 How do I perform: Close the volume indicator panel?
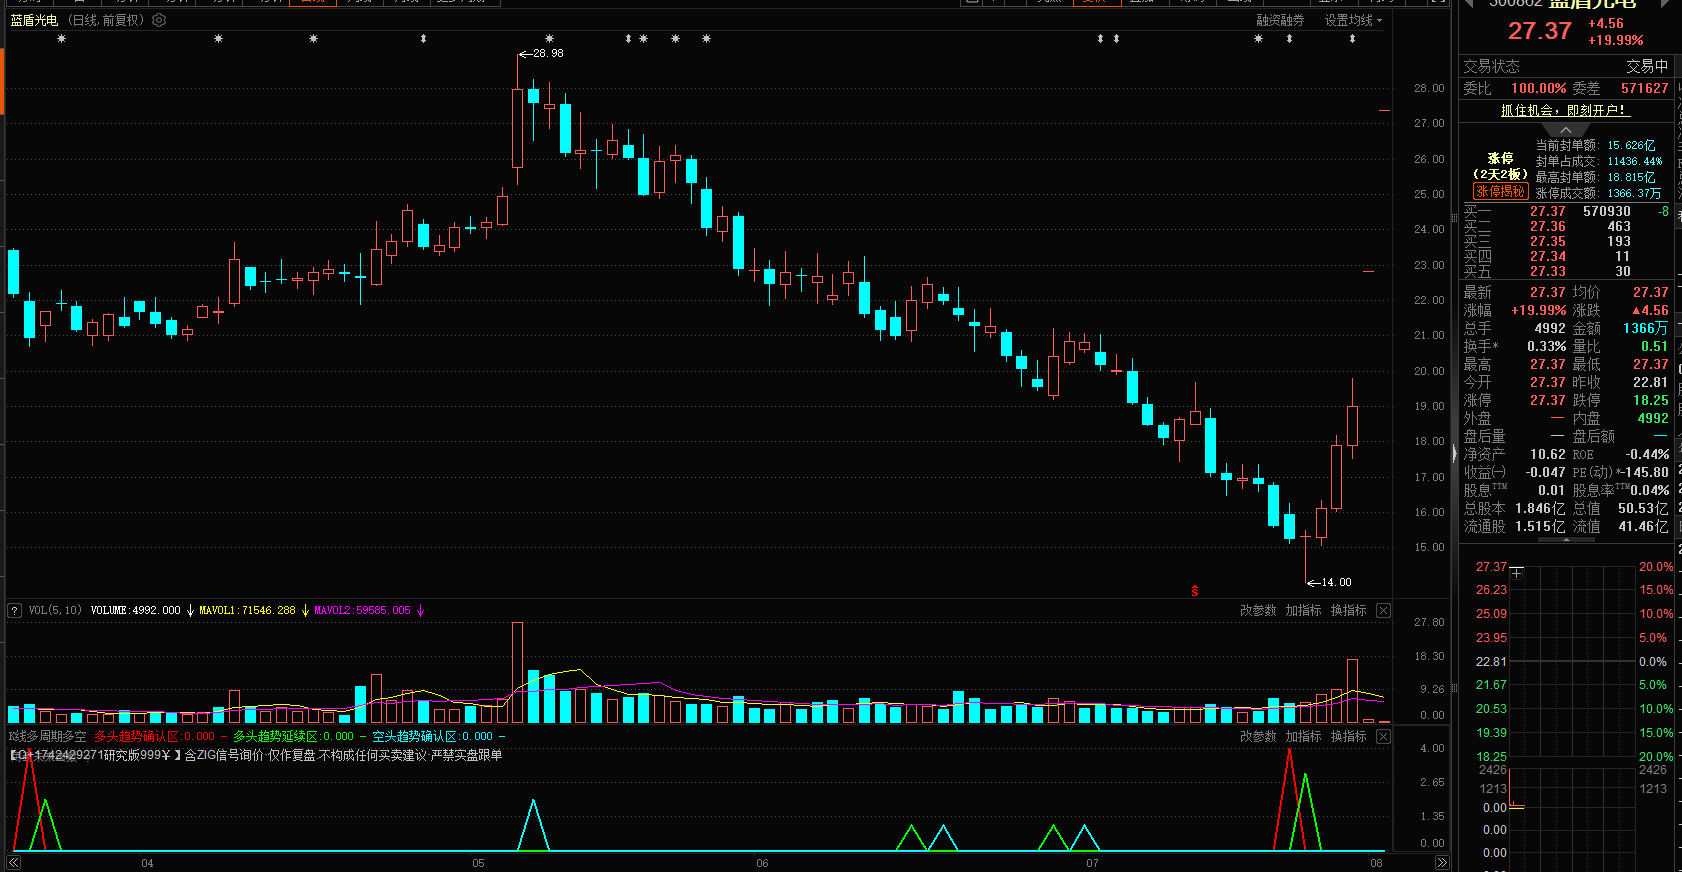click(1383, 610)
